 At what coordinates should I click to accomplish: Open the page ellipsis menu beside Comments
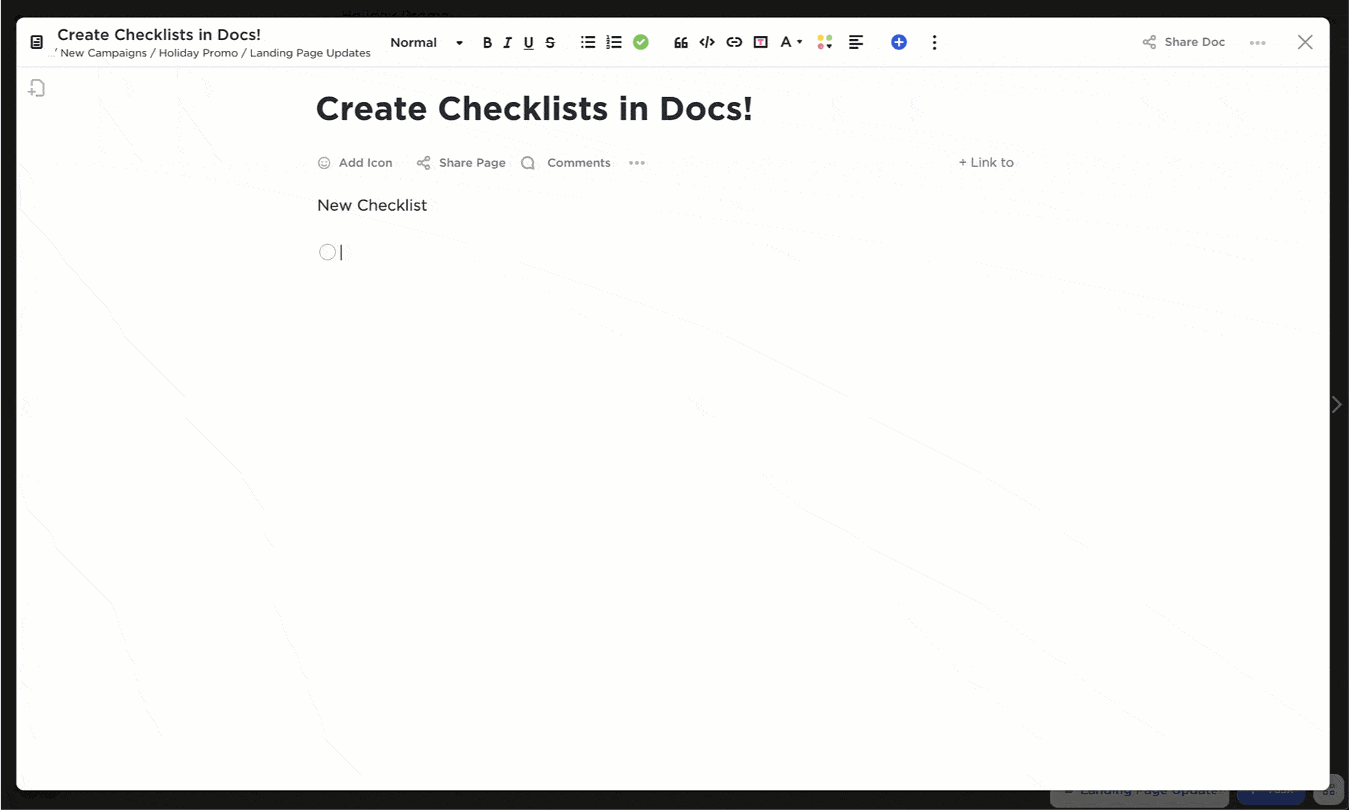(x=637, y=163)
